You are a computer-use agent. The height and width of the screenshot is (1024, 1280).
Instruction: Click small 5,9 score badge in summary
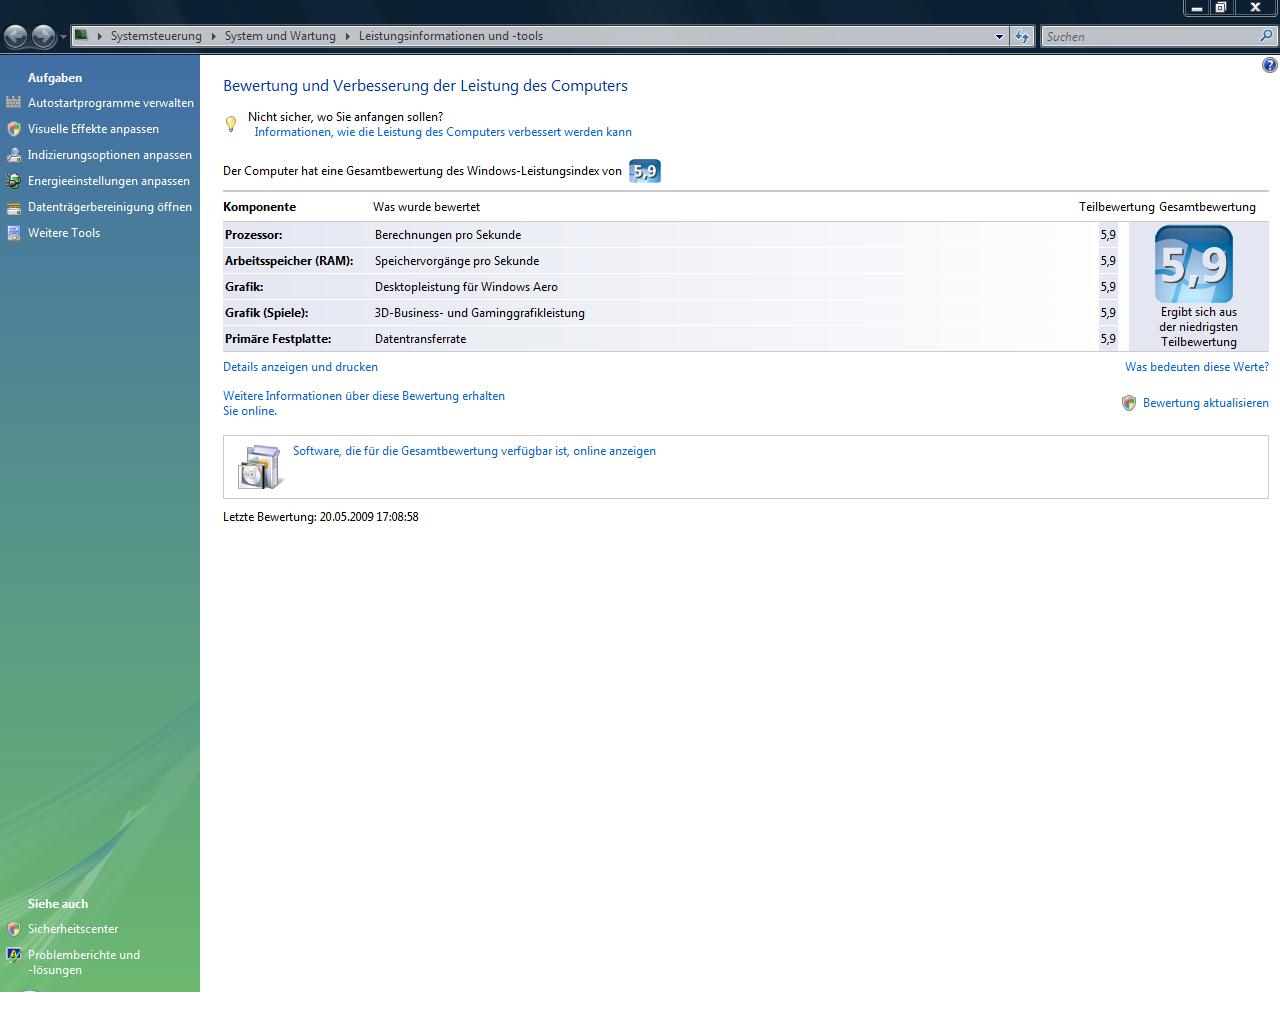point(645,171)
